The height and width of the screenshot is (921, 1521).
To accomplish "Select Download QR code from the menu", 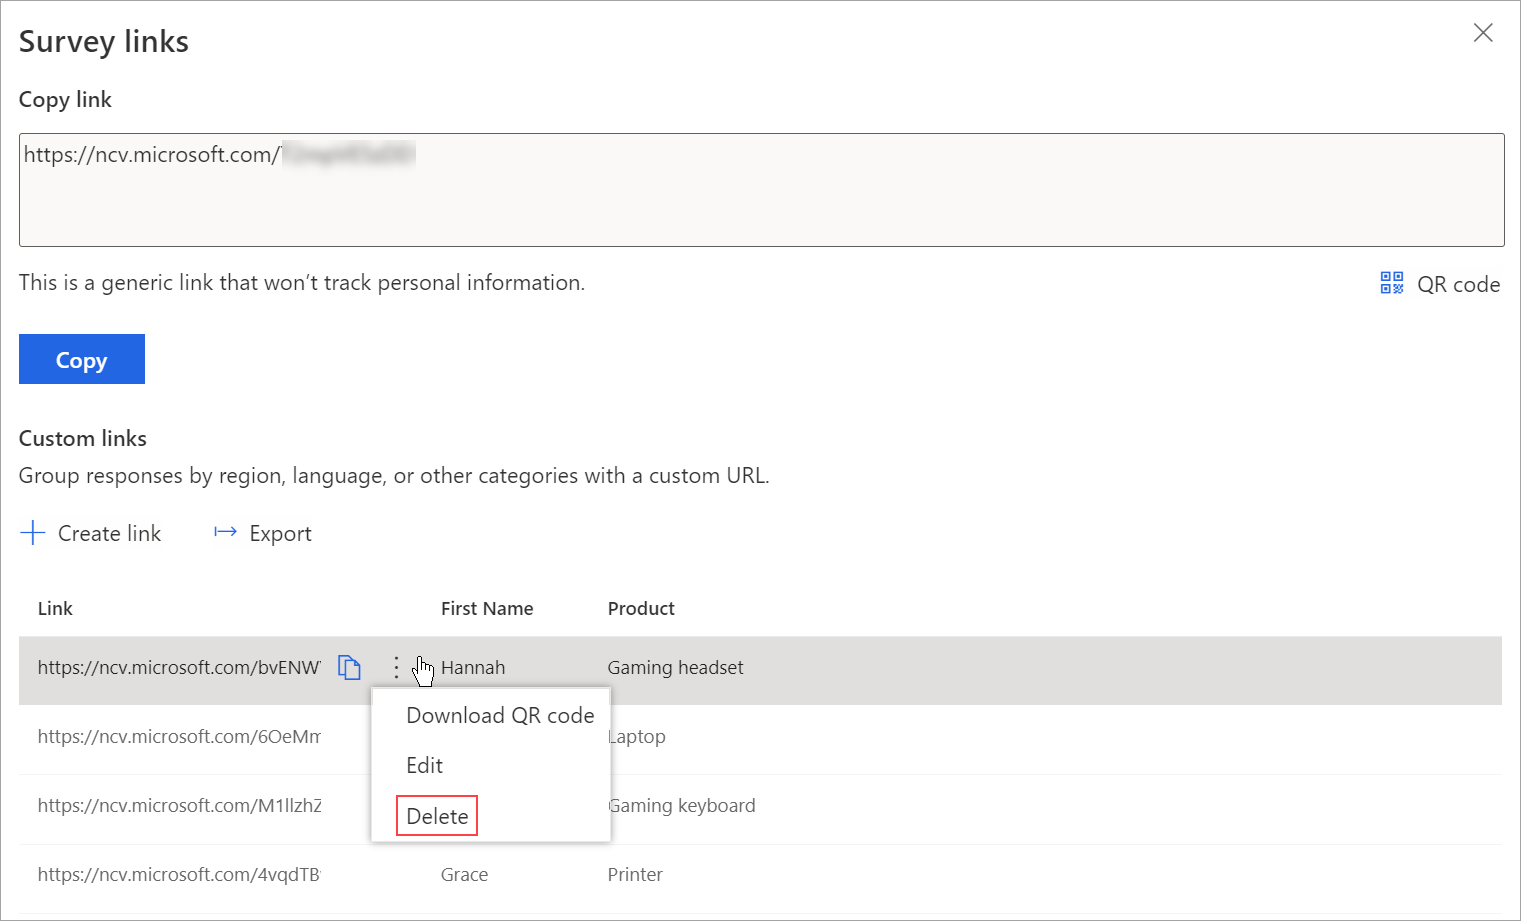I will coord(499,714).
